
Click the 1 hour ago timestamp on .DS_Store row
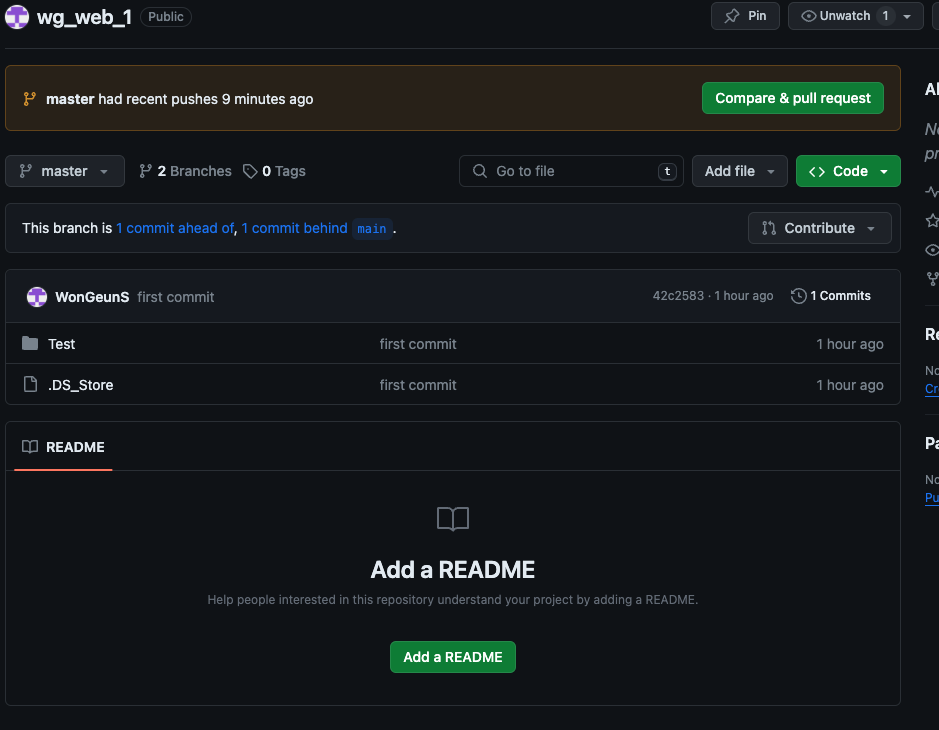coord(850,385)
